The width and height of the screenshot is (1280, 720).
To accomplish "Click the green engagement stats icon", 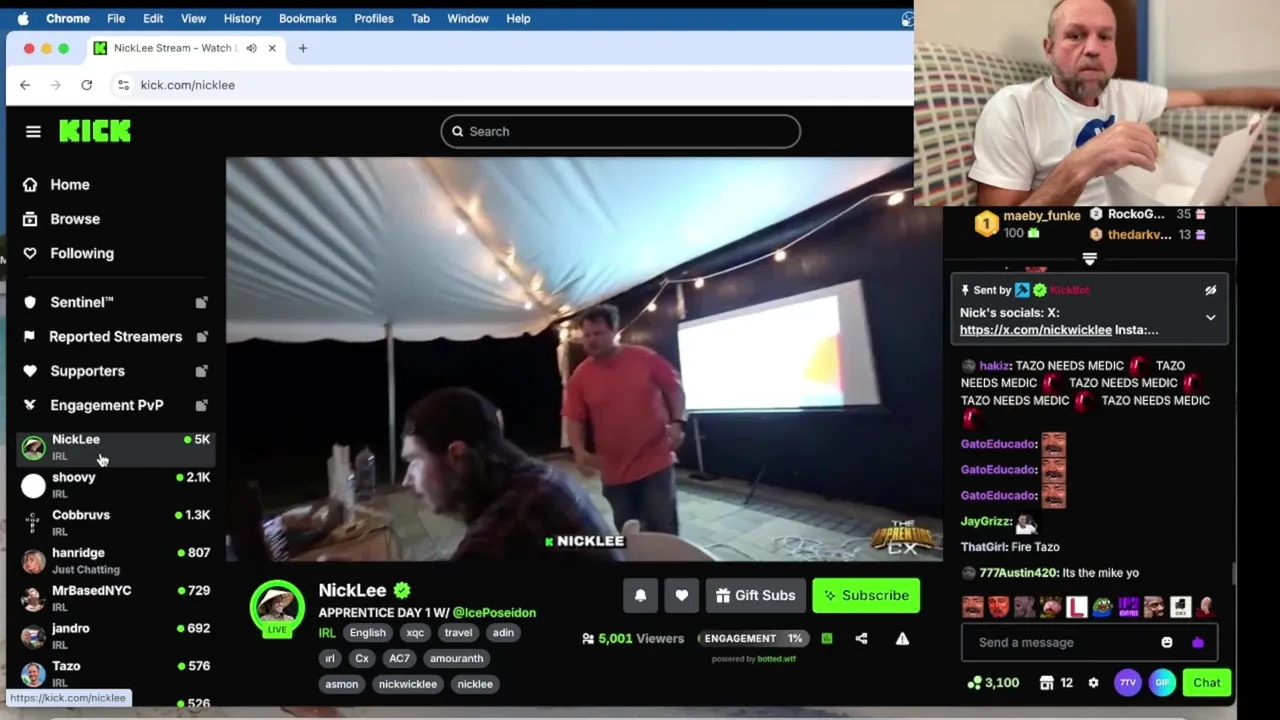I will [x=827, y=638].
